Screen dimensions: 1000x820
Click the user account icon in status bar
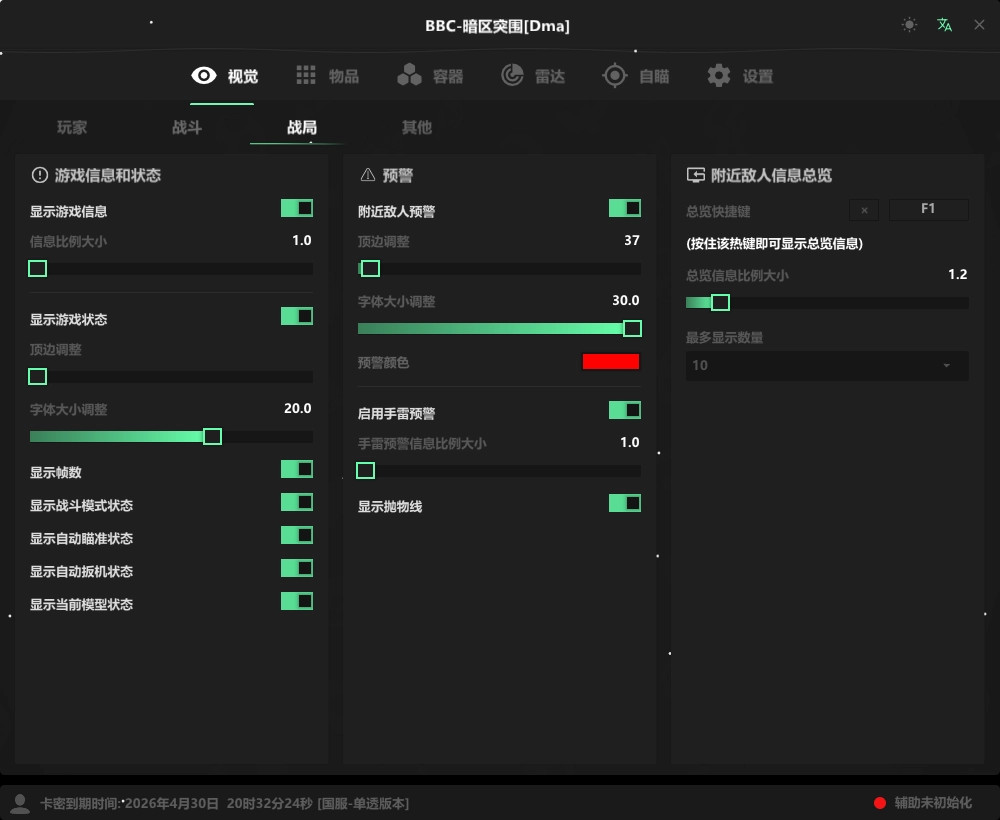pos(20,802)
